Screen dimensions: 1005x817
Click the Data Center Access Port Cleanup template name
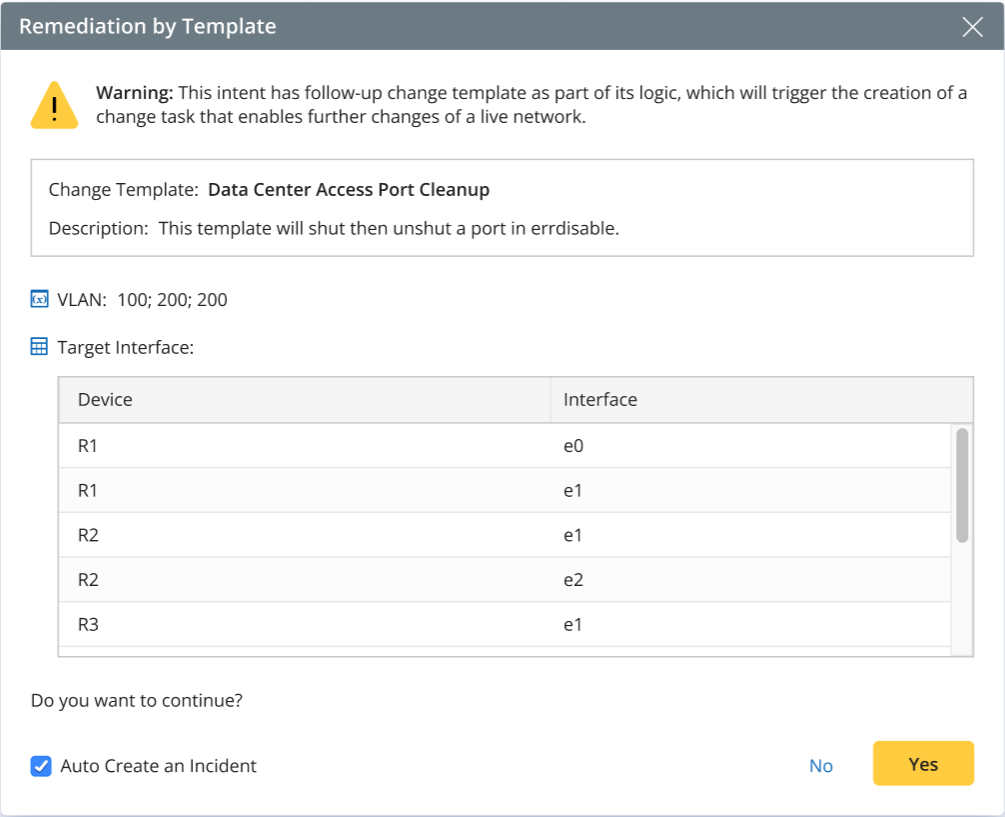tap(348, 189)
